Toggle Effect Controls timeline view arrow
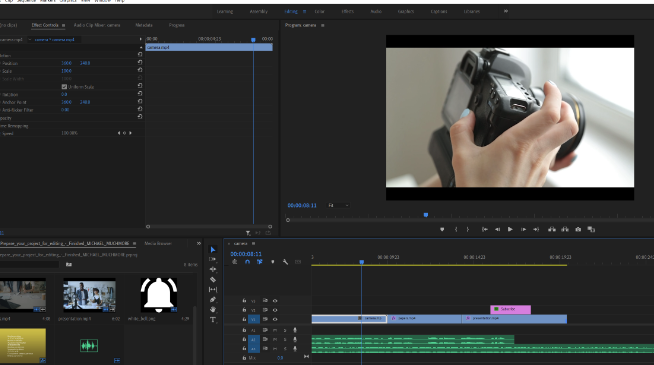654x365 pixels. [140, 39]
